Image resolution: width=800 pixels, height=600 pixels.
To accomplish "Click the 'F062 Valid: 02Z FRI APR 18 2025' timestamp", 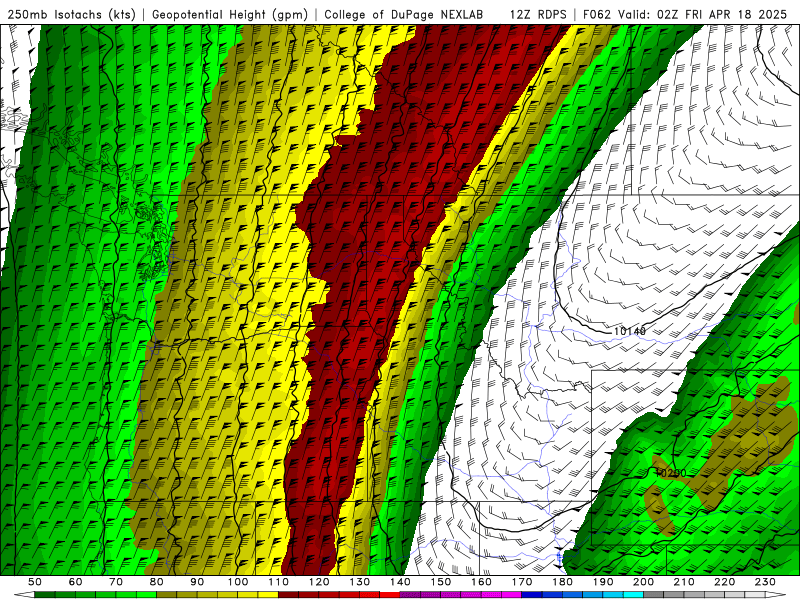I will [x=685, y=15].
